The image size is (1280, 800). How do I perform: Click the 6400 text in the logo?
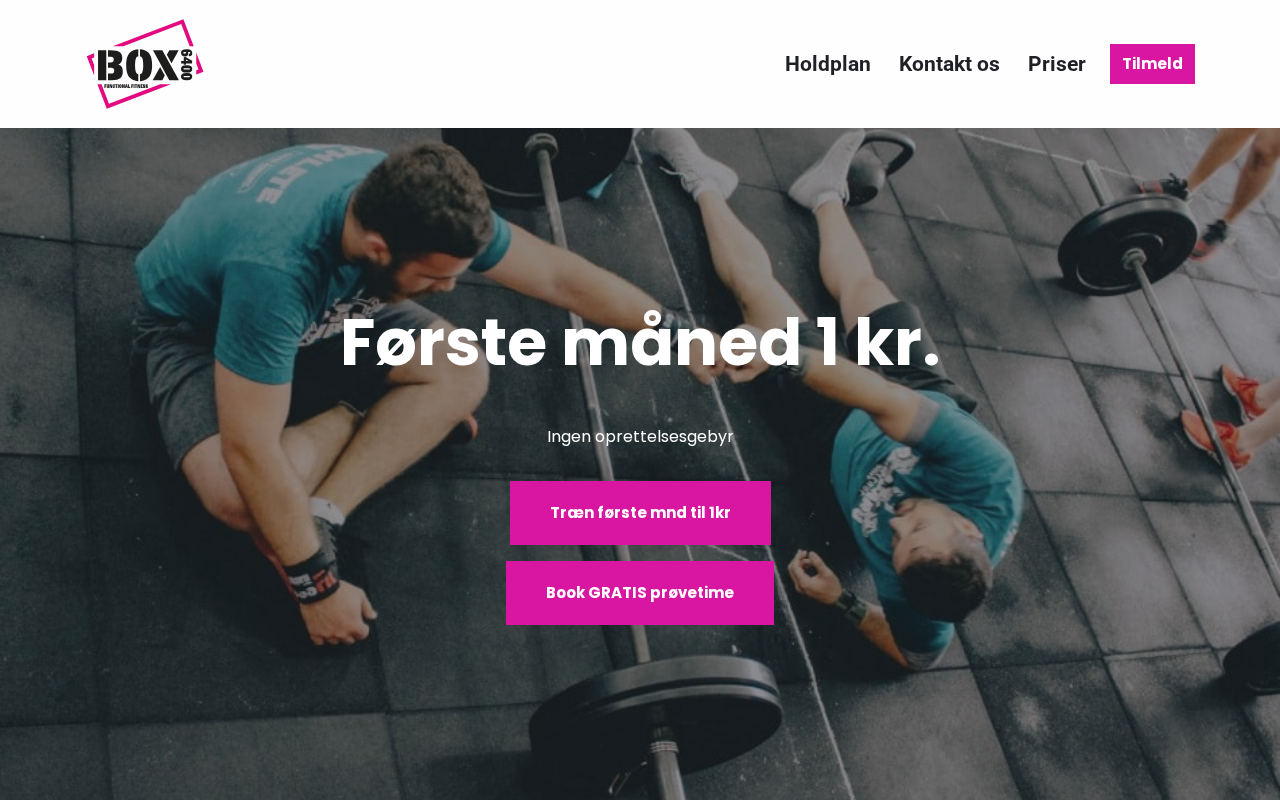tap(186, 64)
